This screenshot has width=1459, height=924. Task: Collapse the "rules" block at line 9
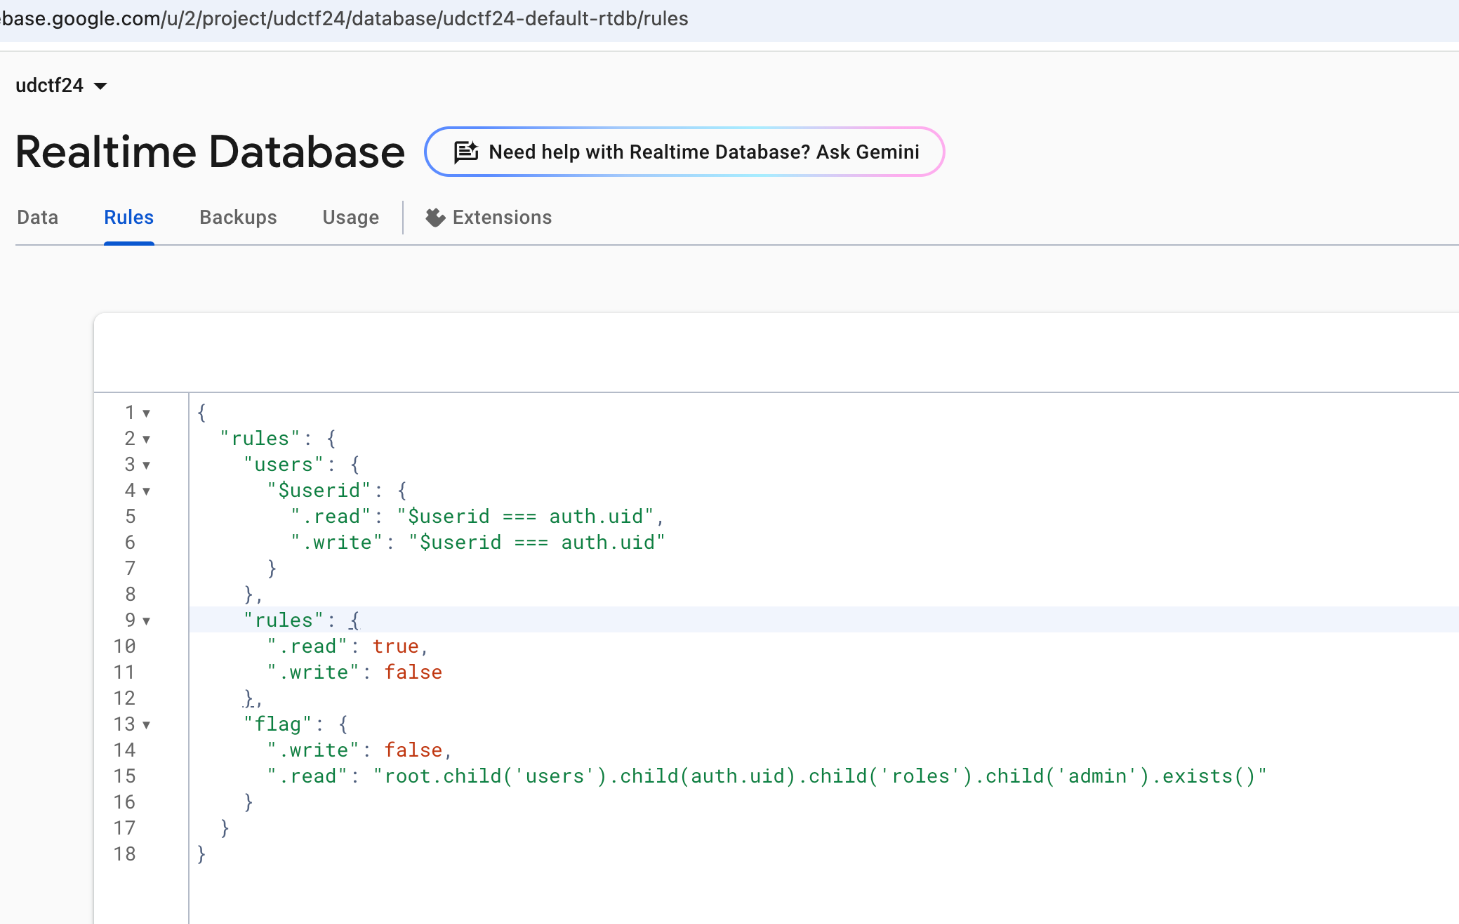click(146, 621)
